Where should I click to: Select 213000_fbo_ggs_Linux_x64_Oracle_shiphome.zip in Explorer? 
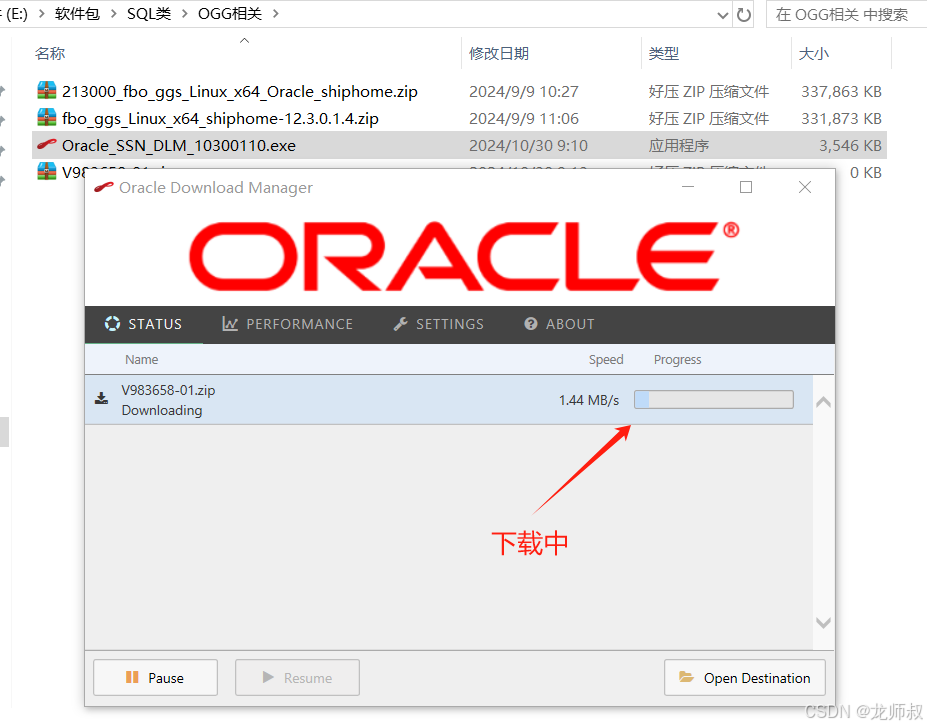(x=239, y=92)
